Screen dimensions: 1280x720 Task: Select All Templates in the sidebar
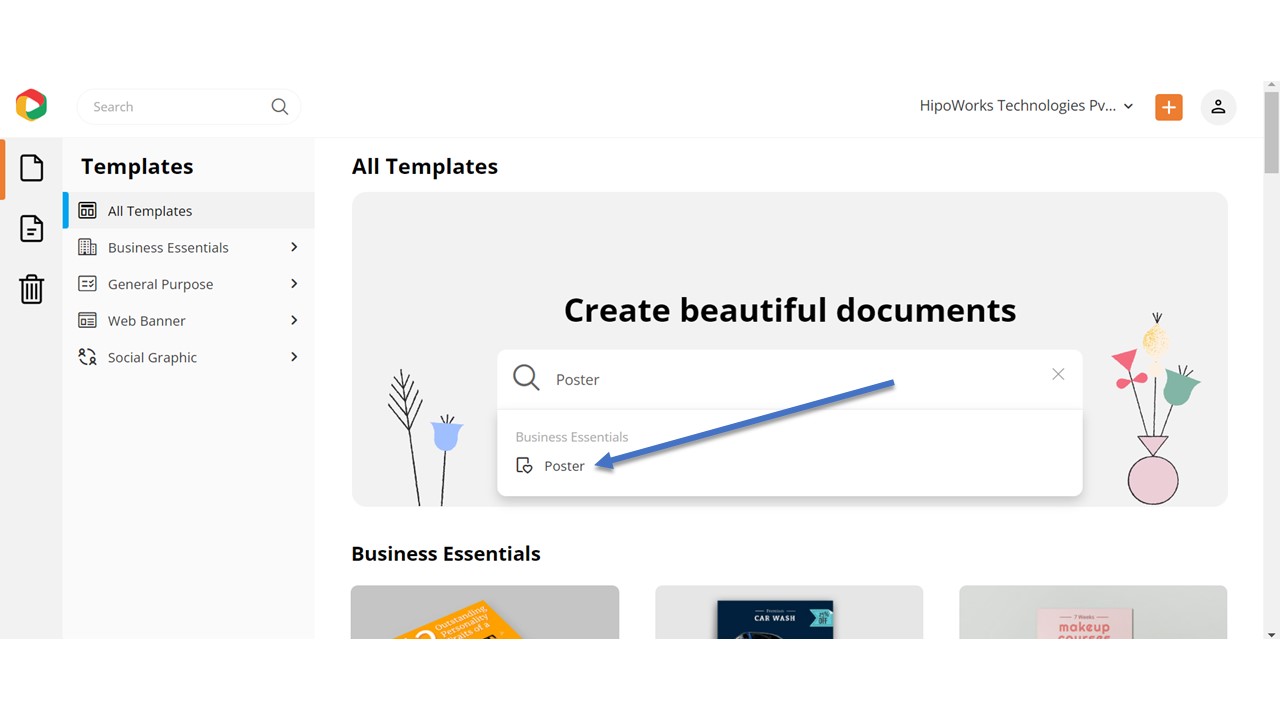coord(150,211)
